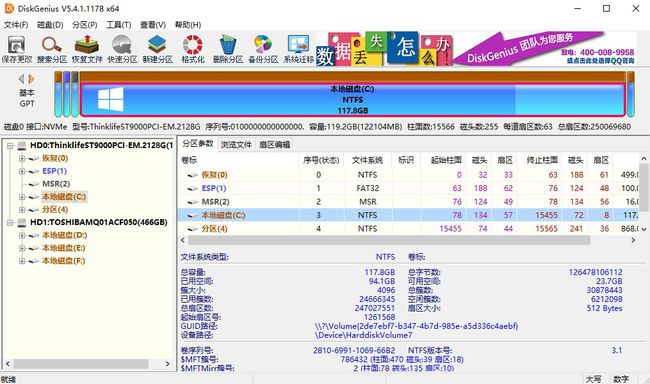Click scroll-left arrow of tree panel

[7, 364]
